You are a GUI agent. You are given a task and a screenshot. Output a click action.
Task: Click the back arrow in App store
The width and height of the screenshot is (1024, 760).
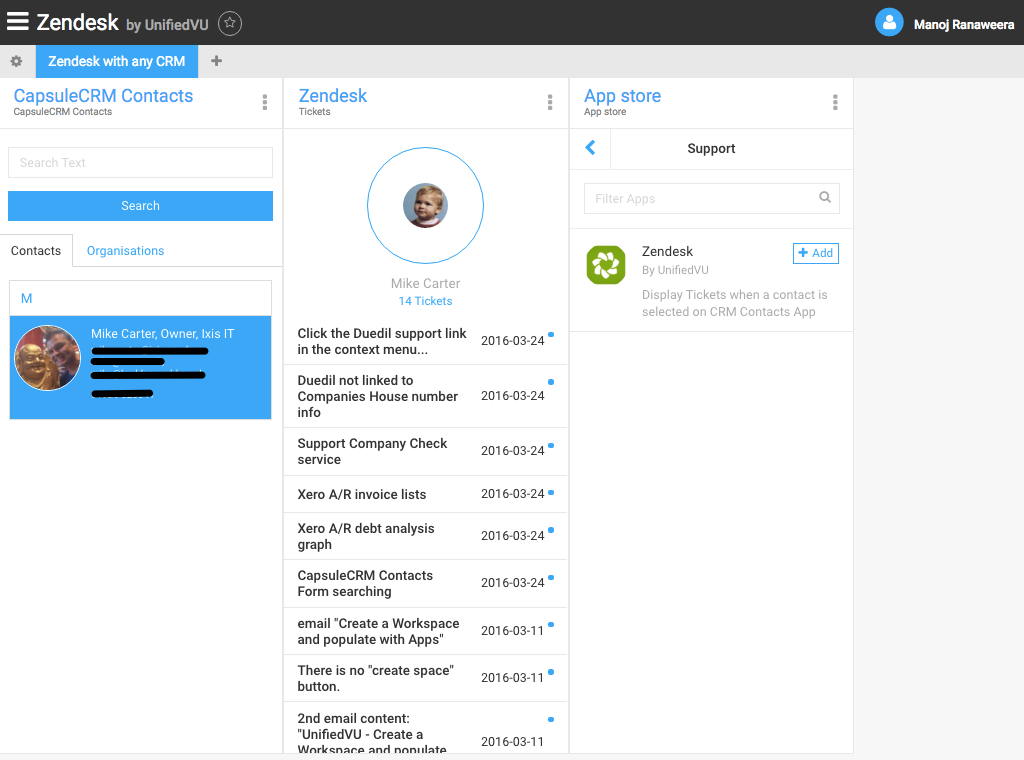click(590, 148)
